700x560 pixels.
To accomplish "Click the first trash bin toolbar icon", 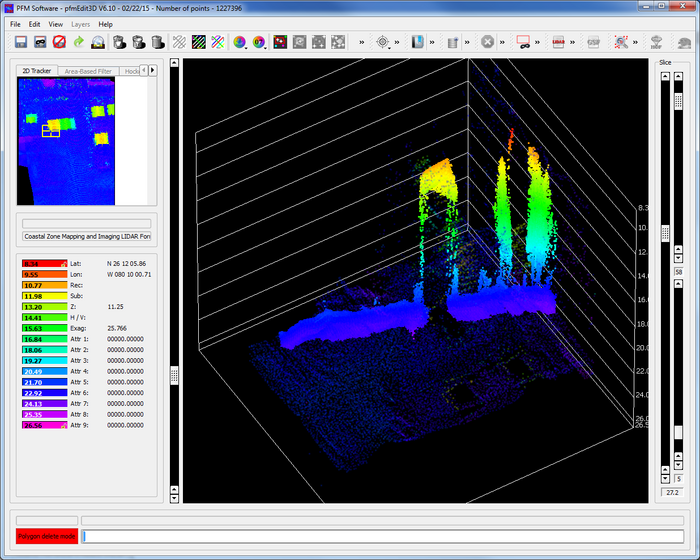I will point(119,42).
